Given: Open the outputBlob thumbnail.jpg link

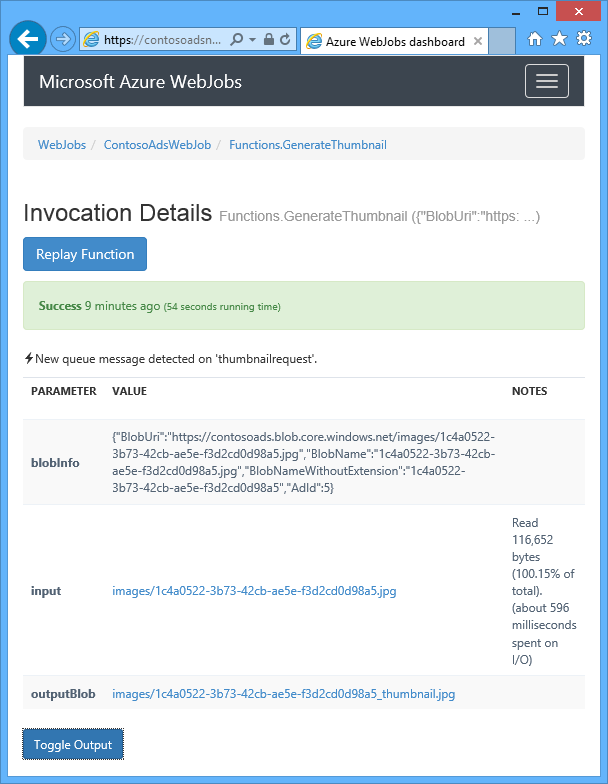Looking at the screenshot, I should coord(284,694).
